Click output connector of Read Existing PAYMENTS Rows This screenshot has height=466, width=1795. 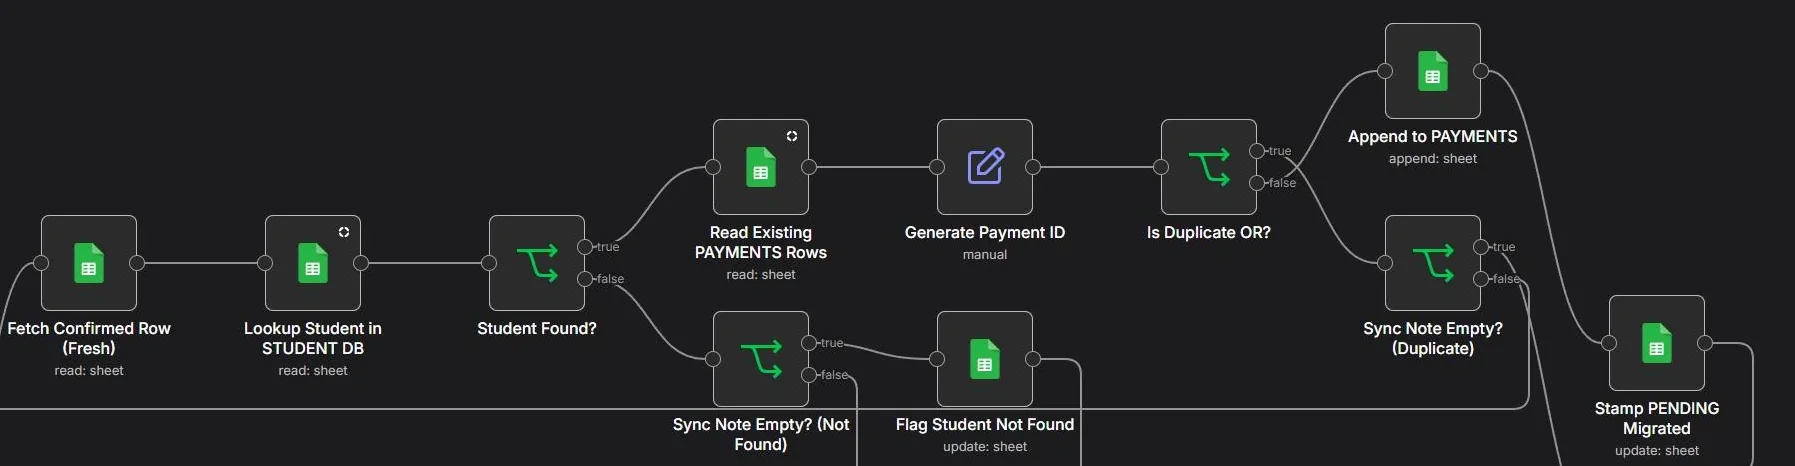809,167
